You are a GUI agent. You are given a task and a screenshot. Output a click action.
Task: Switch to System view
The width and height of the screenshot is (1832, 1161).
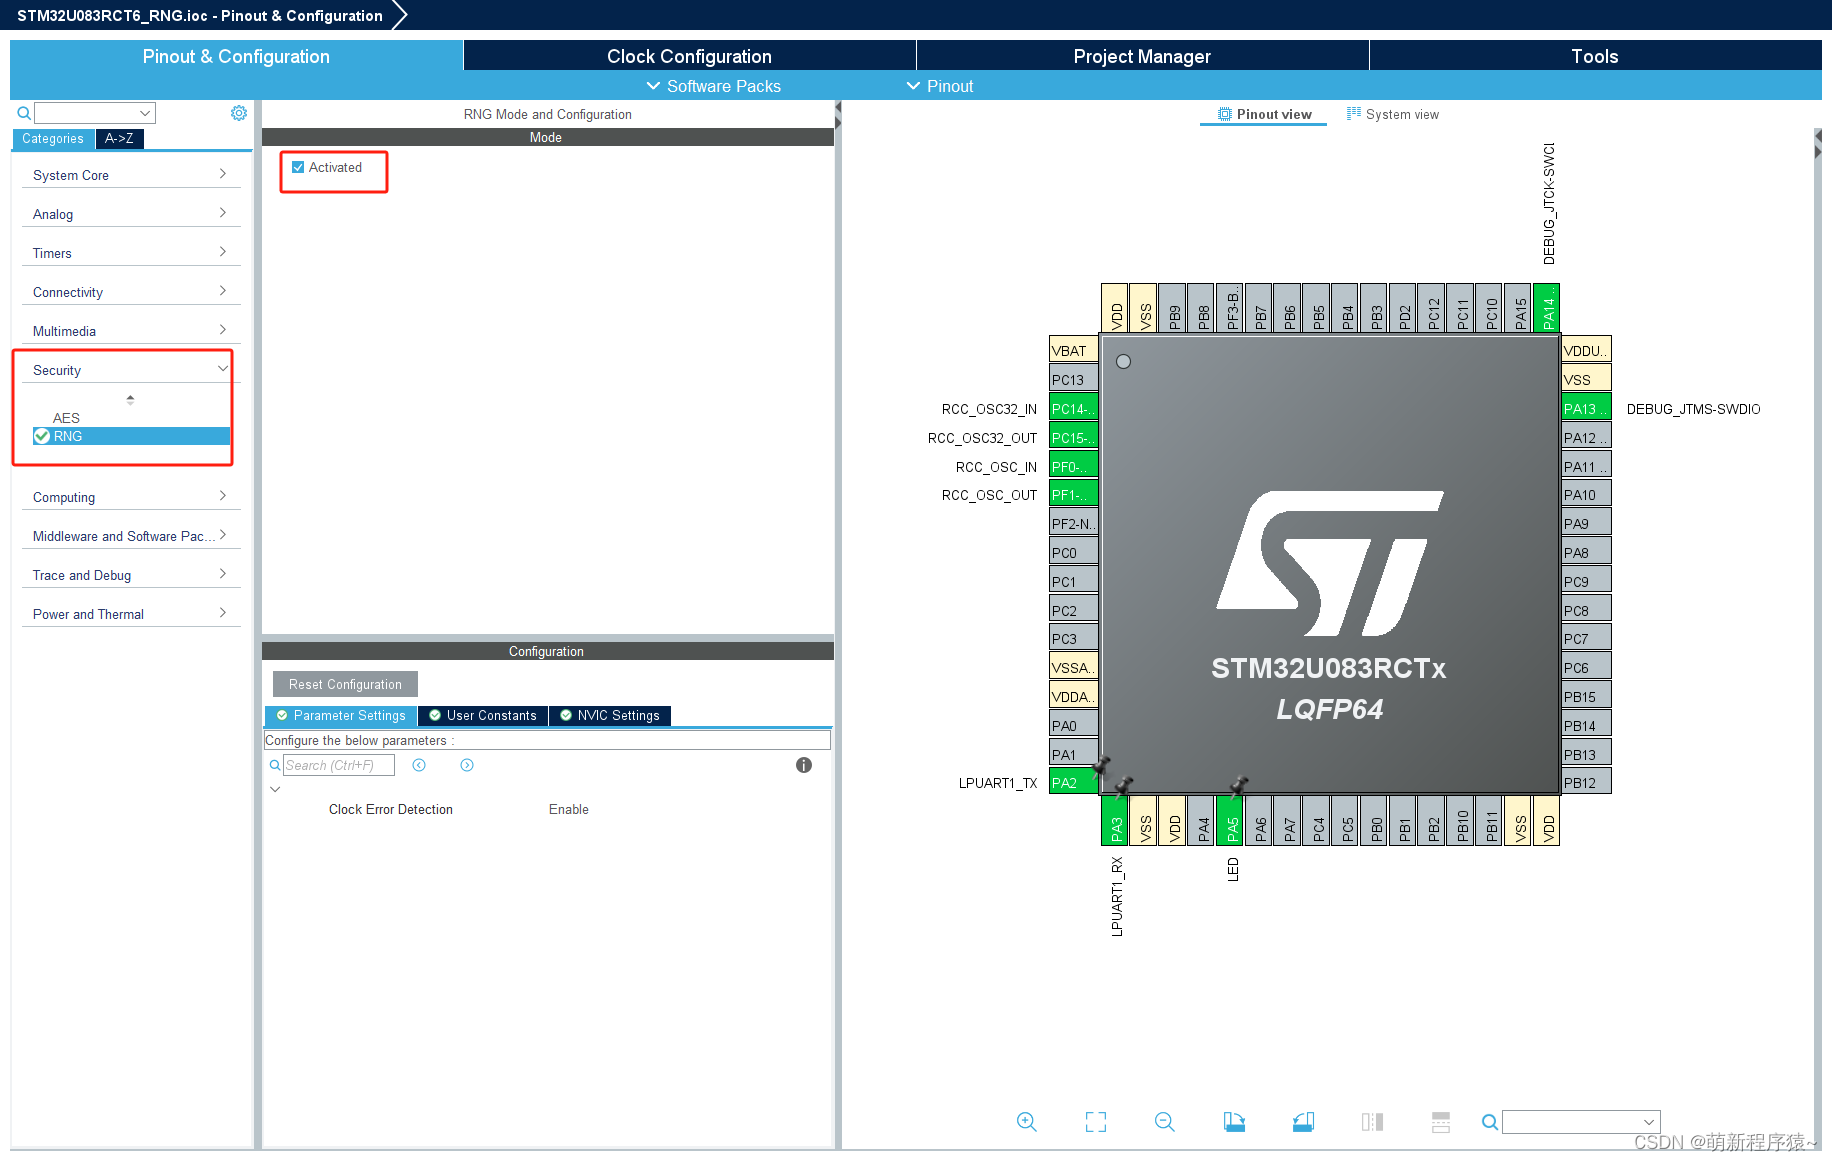1393,114
